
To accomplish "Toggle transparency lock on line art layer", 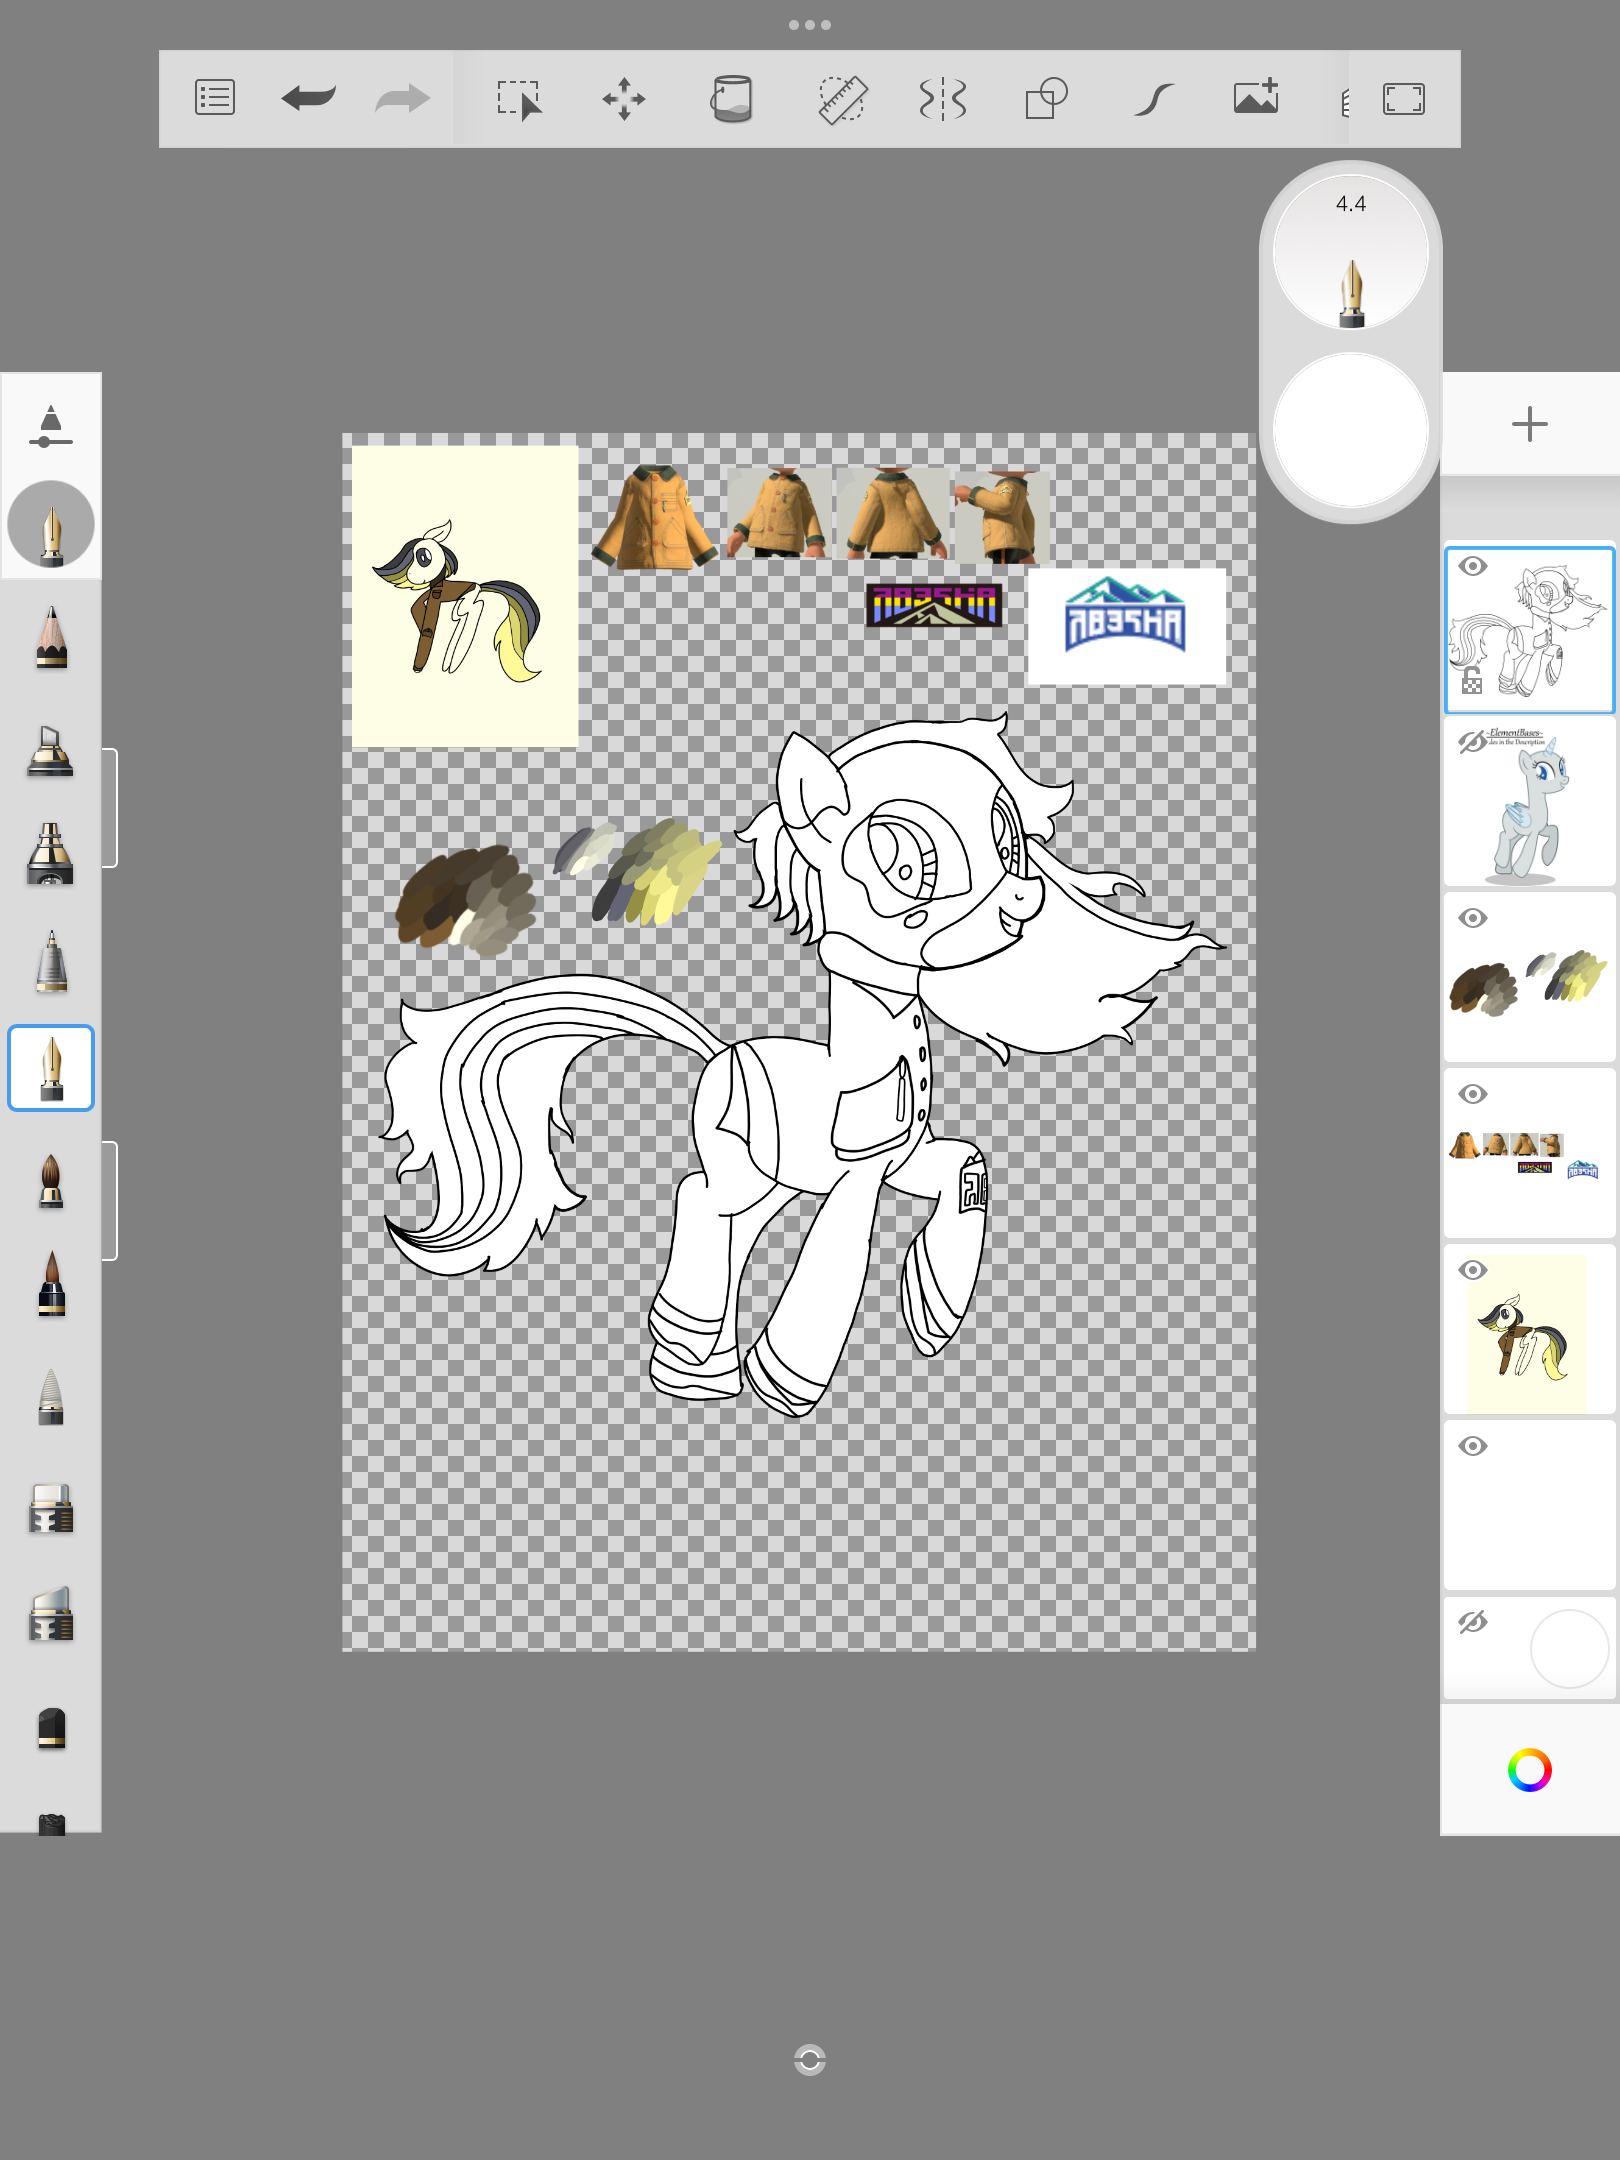I will click(1472, 681).
